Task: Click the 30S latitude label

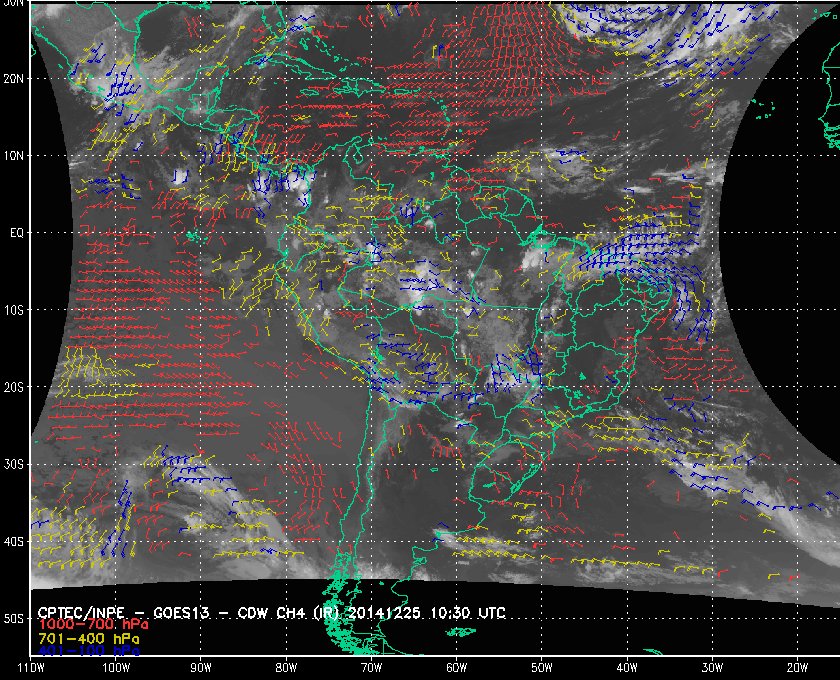Action: tap(14, 465)
